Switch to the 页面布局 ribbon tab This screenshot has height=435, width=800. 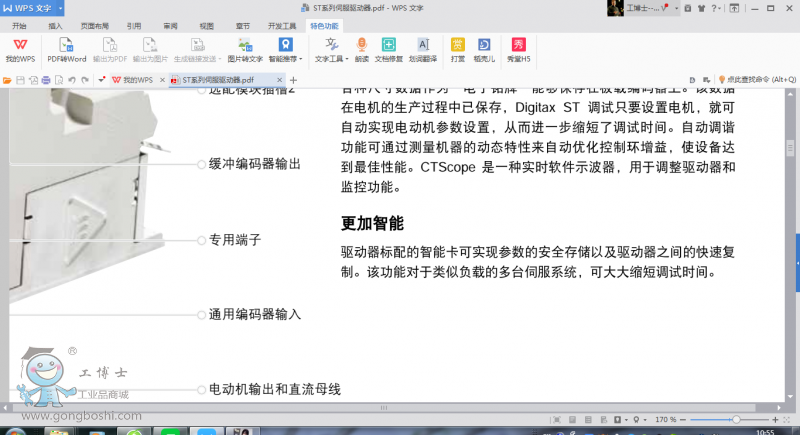tap(95, 25)
